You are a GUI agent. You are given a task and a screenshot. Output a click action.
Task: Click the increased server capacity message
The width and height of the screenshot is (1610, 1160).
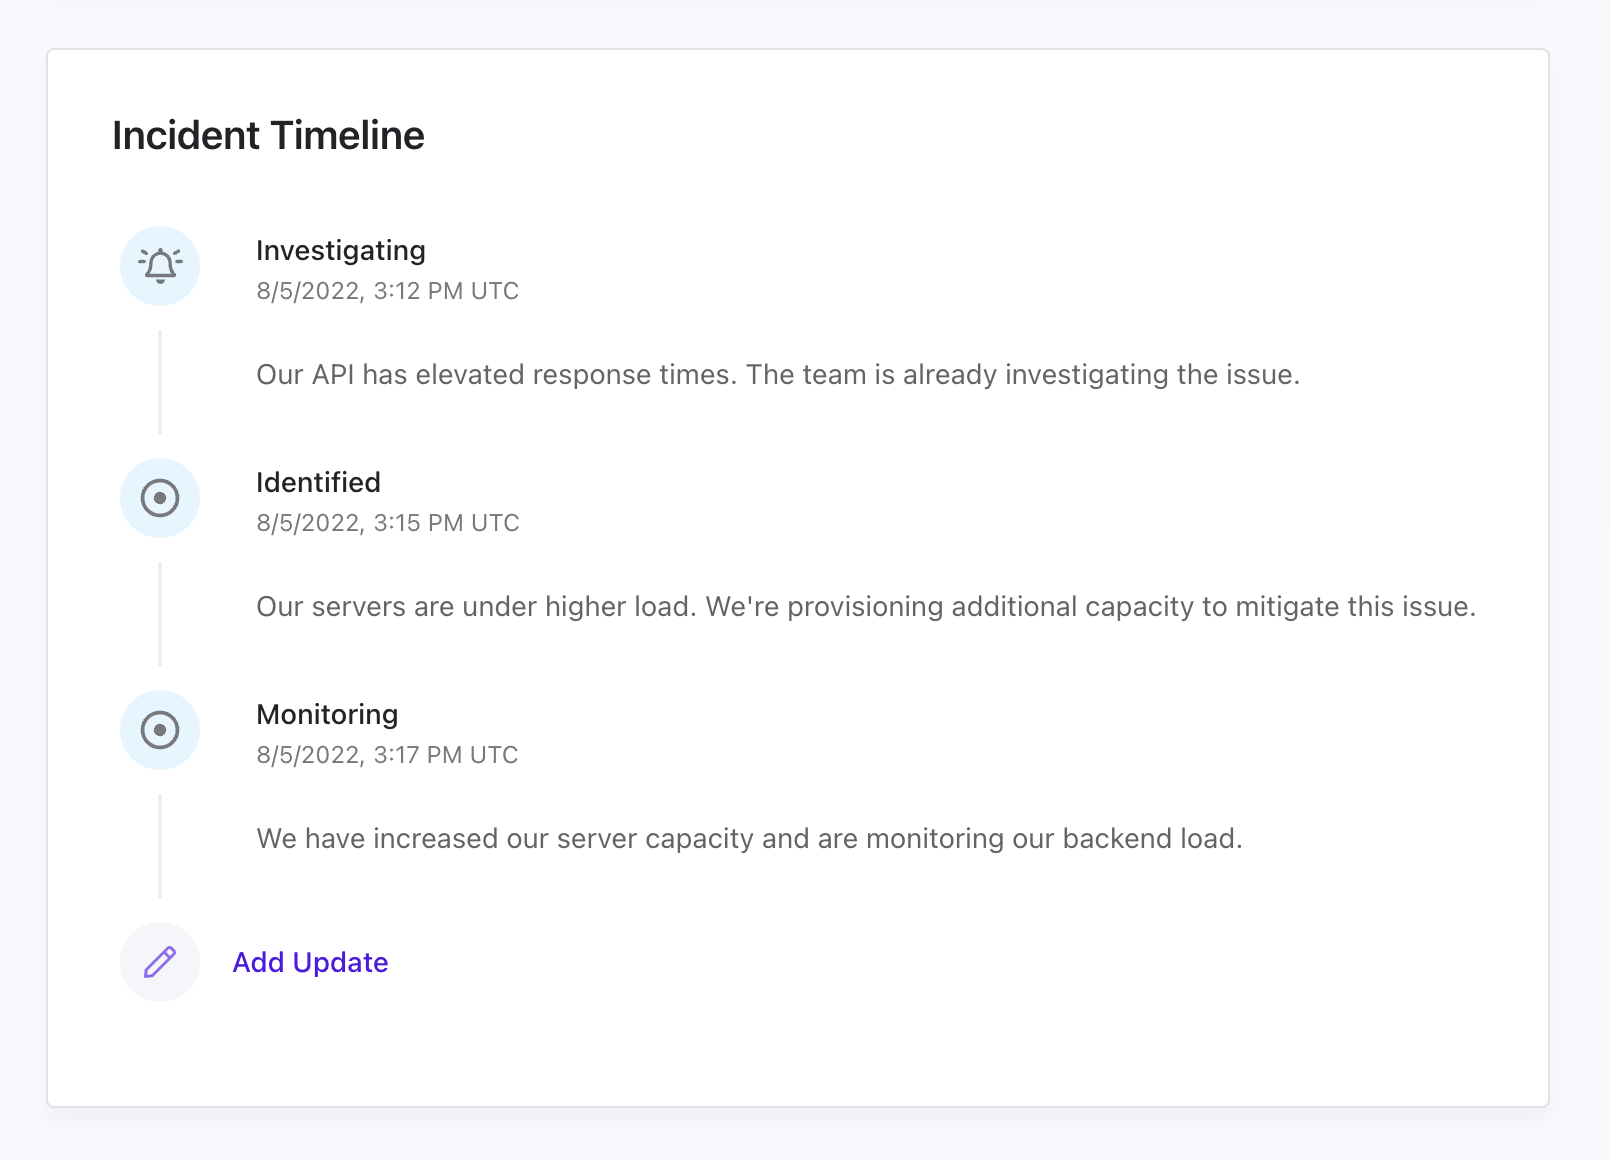tap(749, 839)
